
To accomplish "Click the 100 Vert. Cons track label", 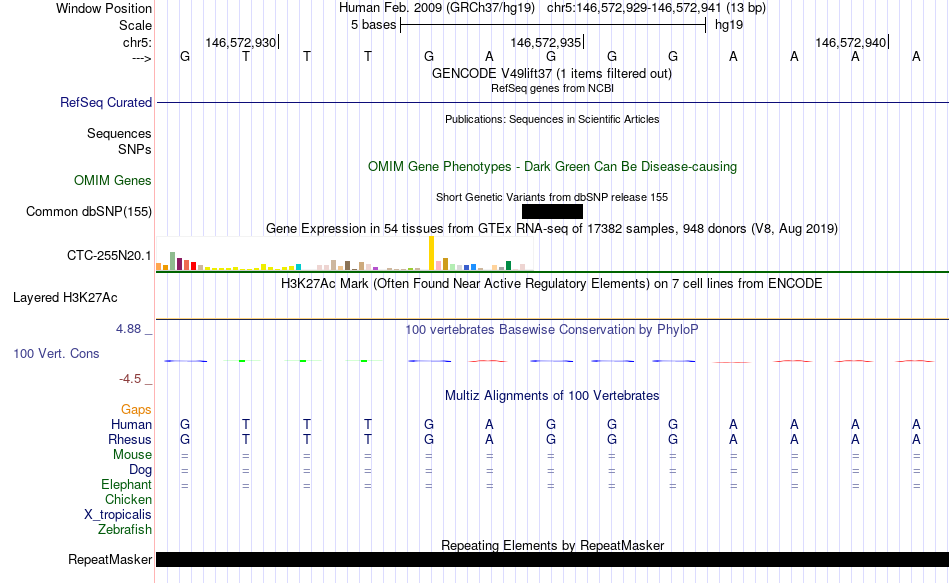I will coord(56,353).
